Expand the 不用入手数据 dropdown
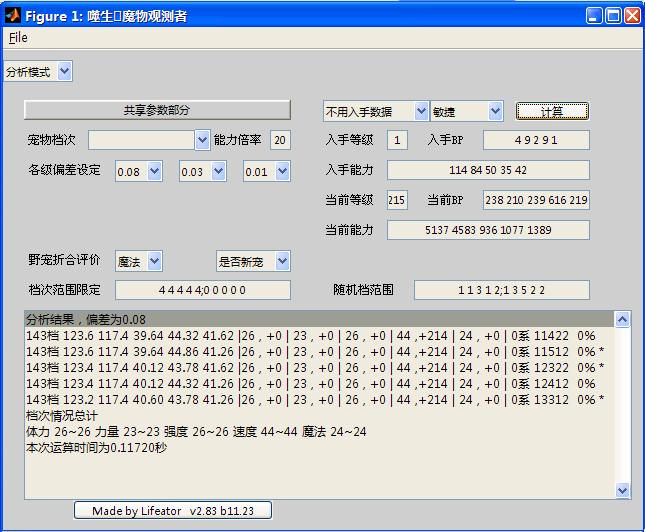 click(376, 111)
